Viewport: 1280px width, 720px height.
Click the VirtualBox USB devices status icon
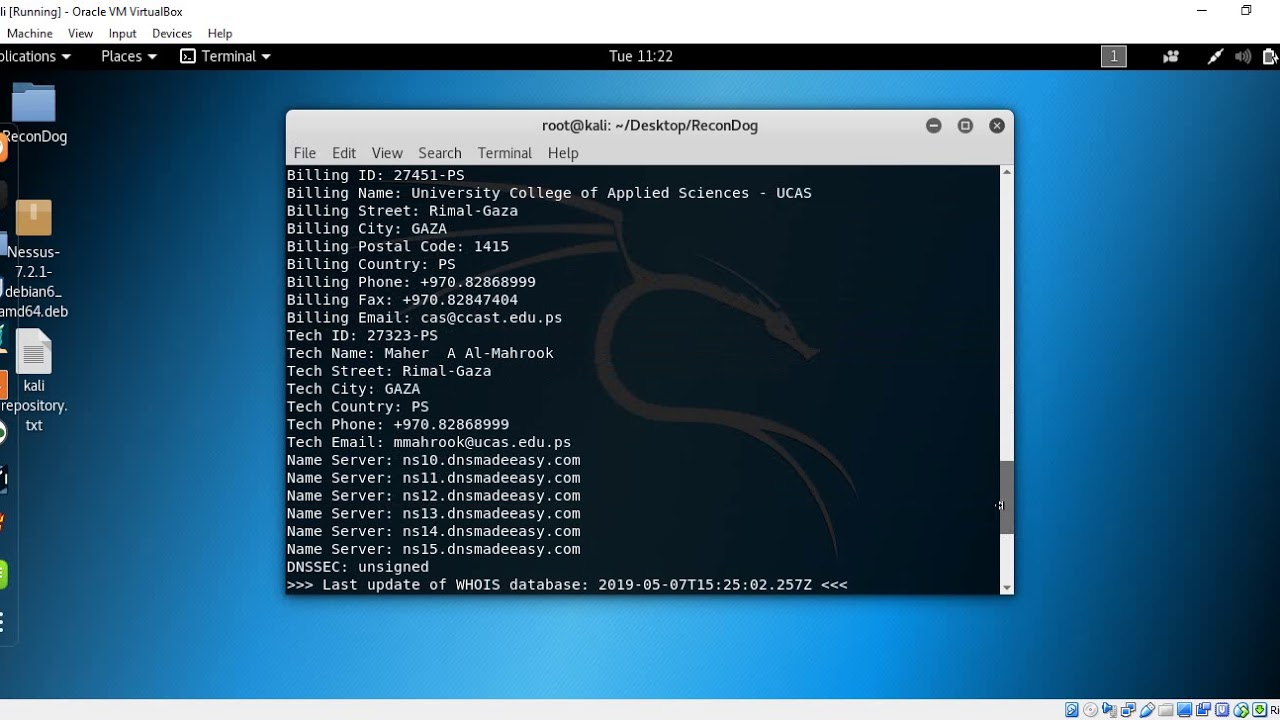tap(1147, 710)
